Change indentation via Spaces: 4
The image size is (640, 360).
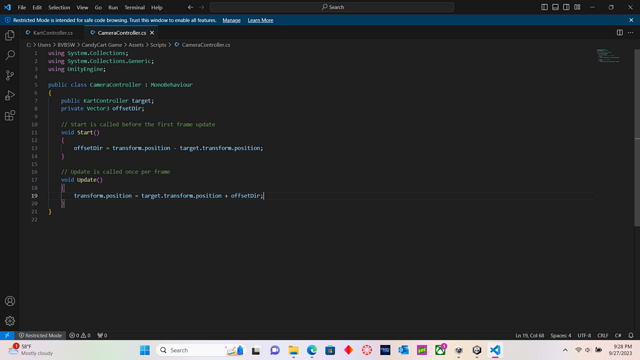[x=561, y=335]
